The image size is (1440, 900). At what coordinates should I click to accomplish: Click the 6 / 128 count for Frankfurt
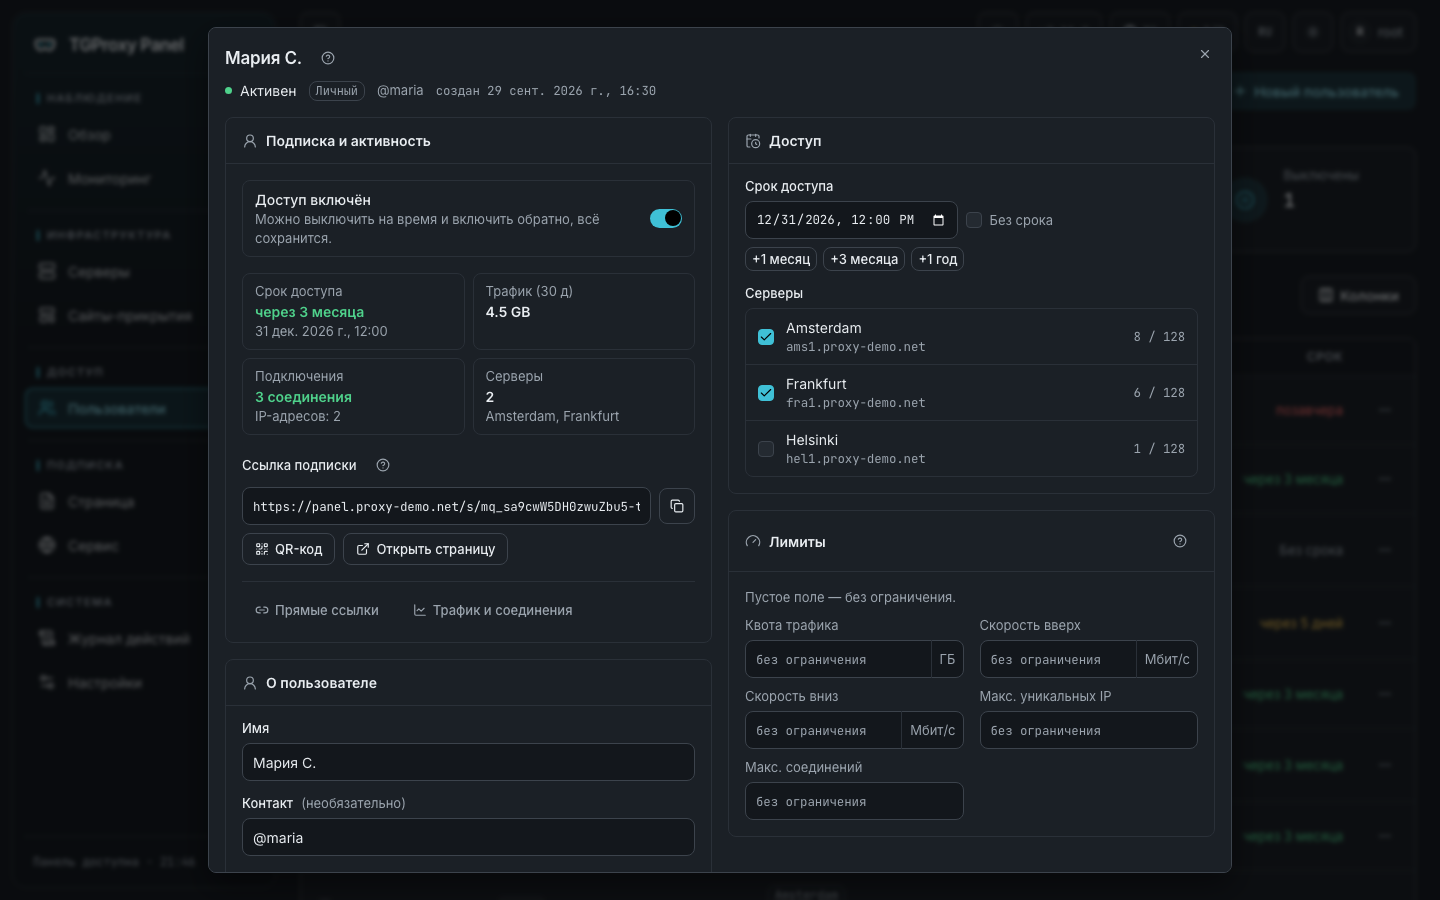click(x=1159, y=393)
